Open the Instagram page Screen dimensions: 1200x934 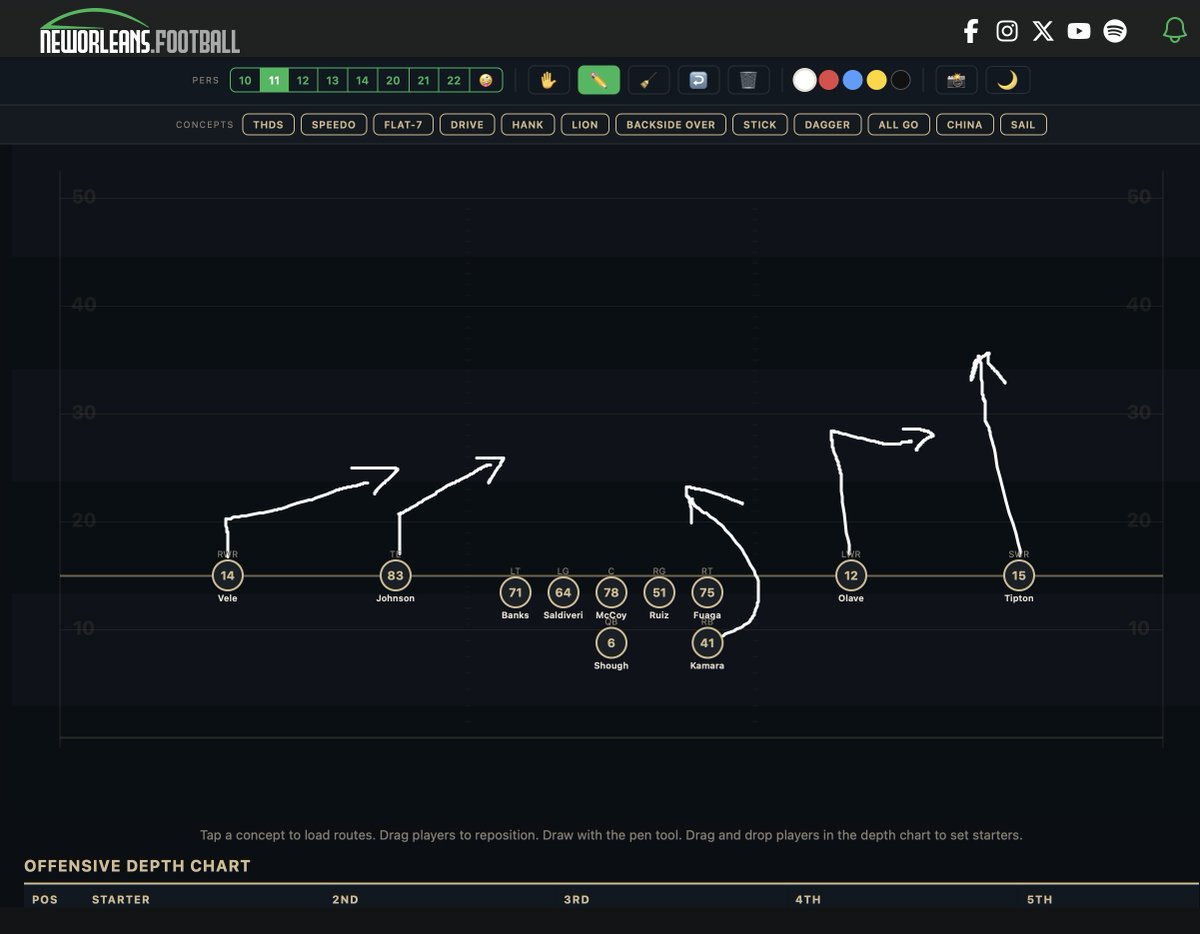coord(1007,31)
